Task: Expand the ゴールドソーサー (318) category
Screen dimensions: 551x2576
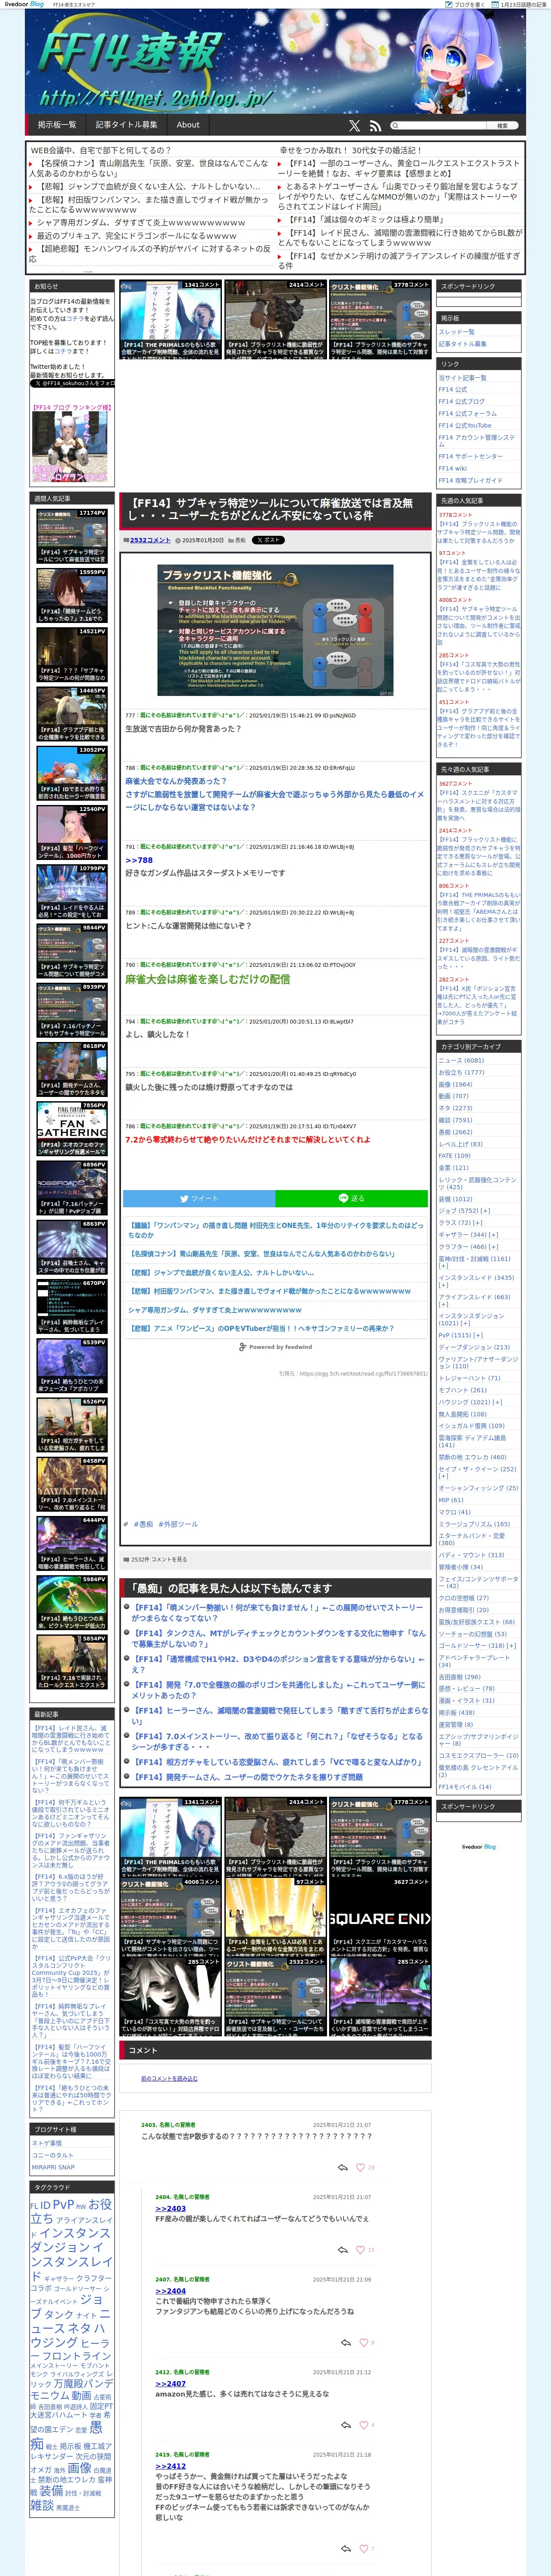Action: (512, 1645)
